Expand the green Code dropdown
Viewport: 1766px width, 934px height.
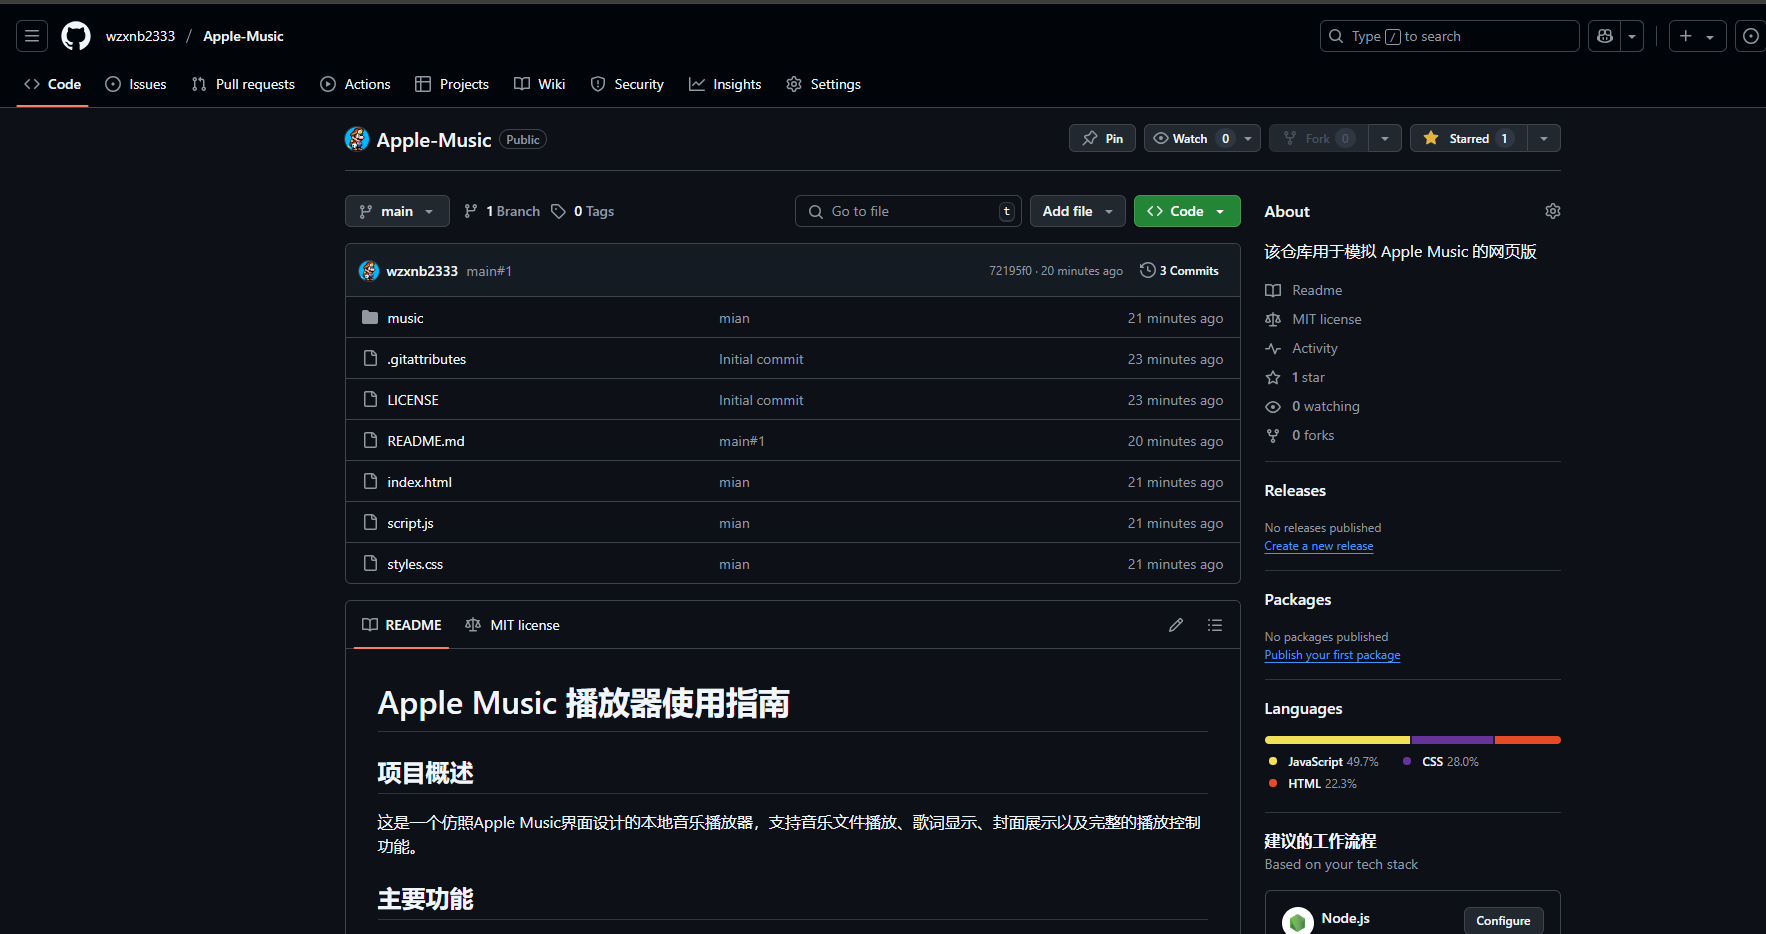(1186, 211)
